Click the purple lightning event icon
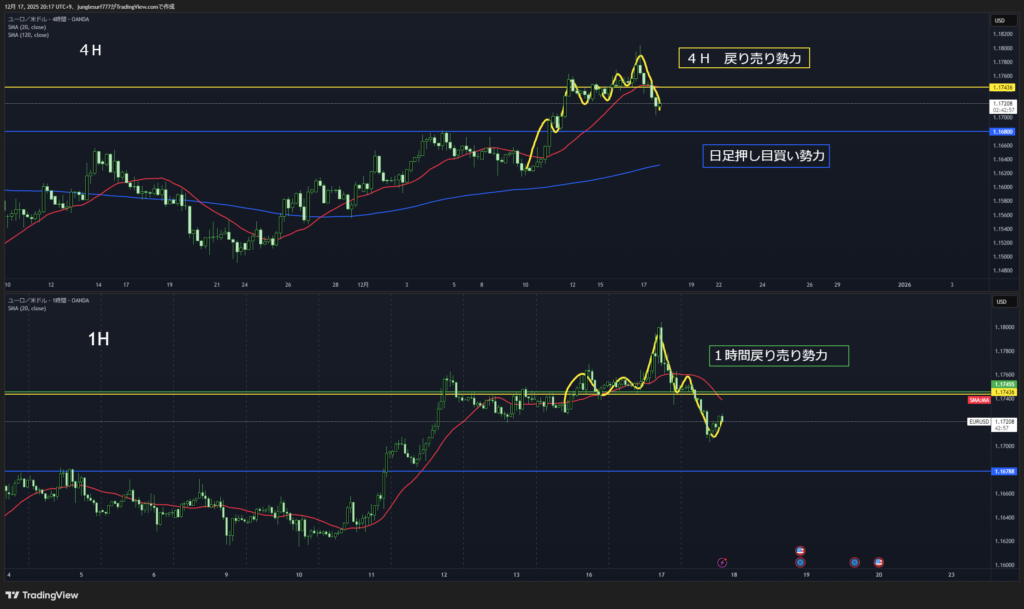Screen dimensions: 1024x609 (x=723, y=563)
